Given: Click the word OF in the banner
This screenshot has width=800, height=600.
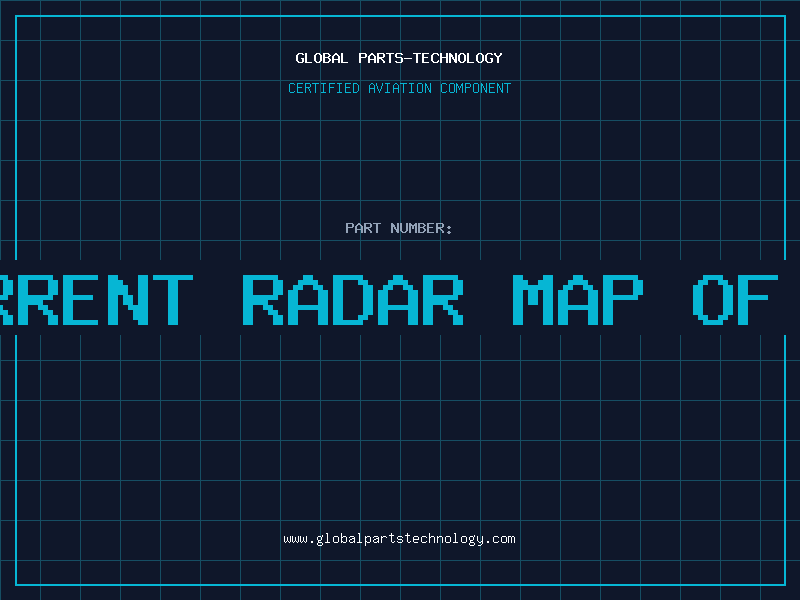Looking at the screenshot, I should click(736, 298).
